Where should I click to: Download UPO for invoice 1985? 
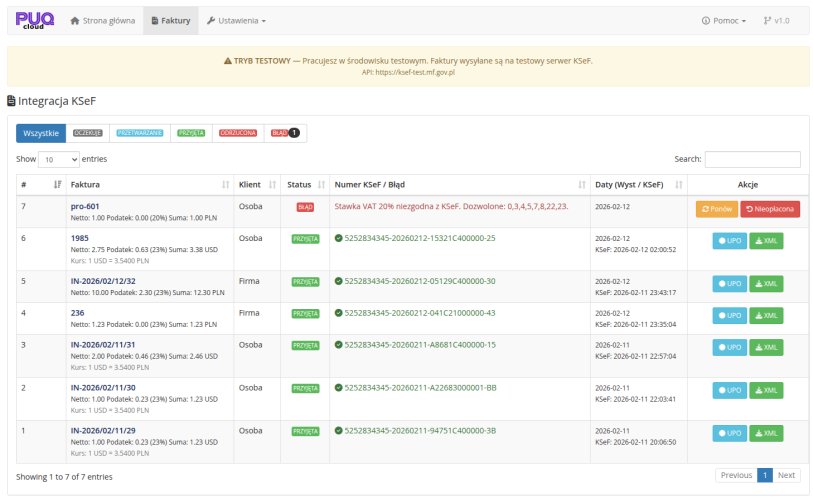tap(730, 241)
